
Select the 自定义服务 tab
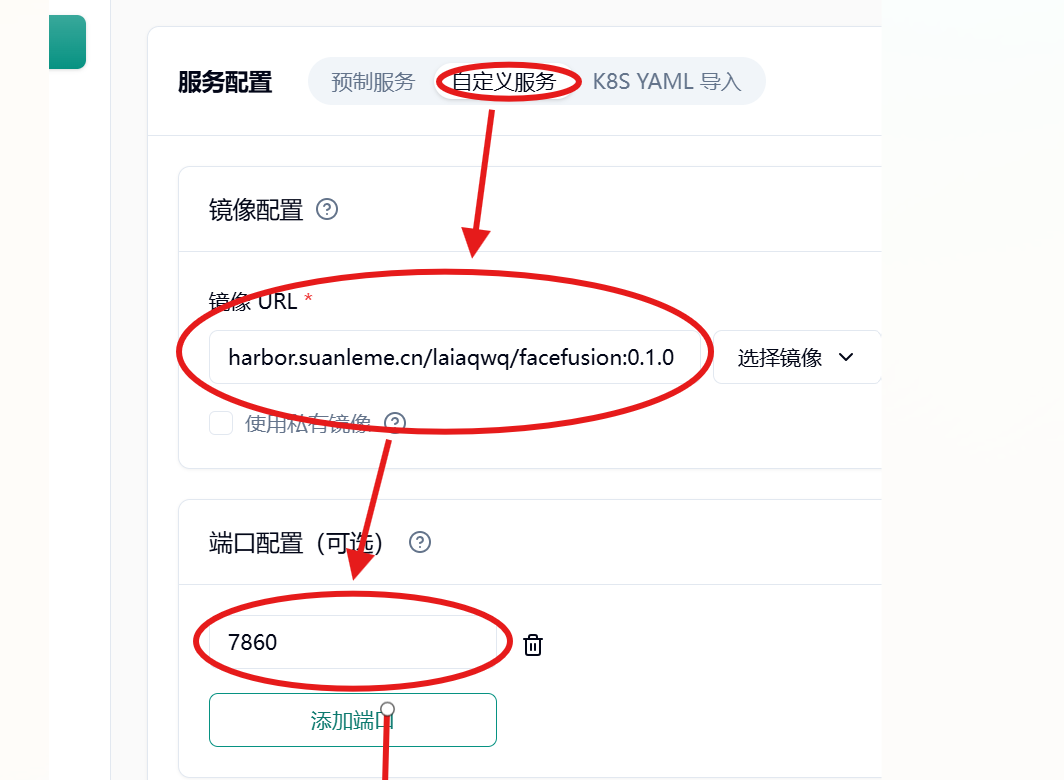pos(504,81)
